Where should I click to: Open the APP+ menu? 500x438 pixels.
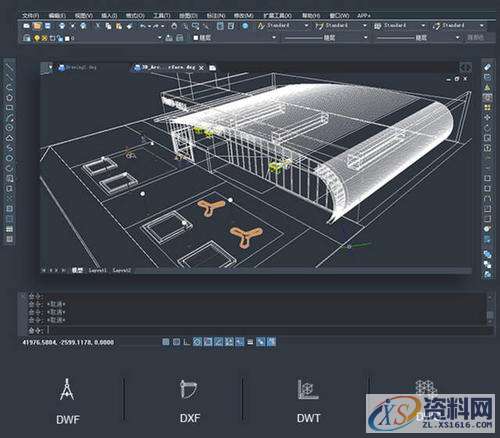[364, 15]
